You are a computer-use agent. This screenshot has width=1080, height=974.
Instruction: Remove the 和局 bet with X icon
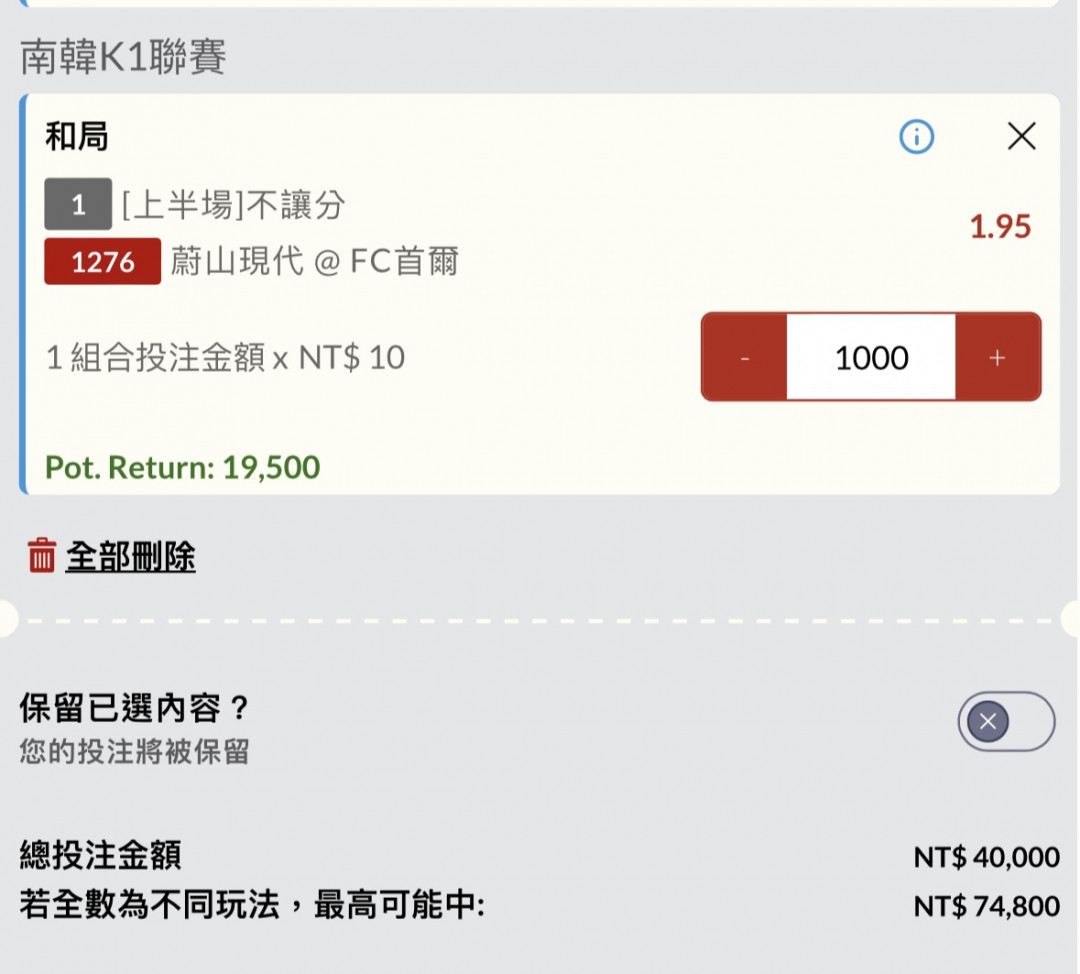tap(1021, 136)
